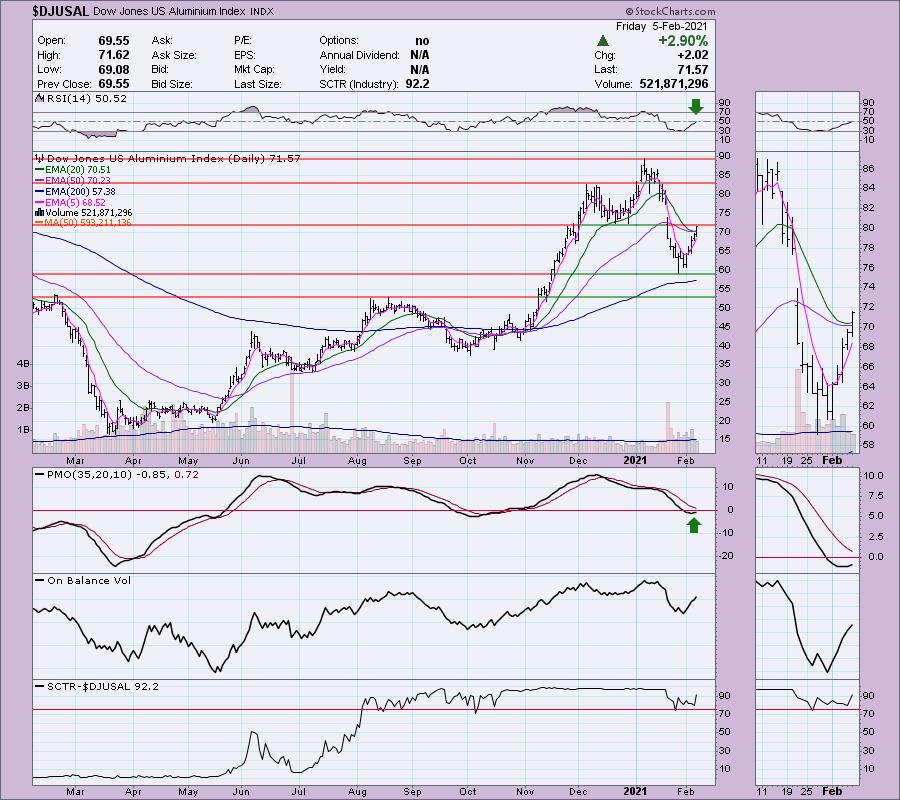Click the RSI(14) 50.52 indicator label
Viewport: 900px width, 800px height.
[86, 98]
